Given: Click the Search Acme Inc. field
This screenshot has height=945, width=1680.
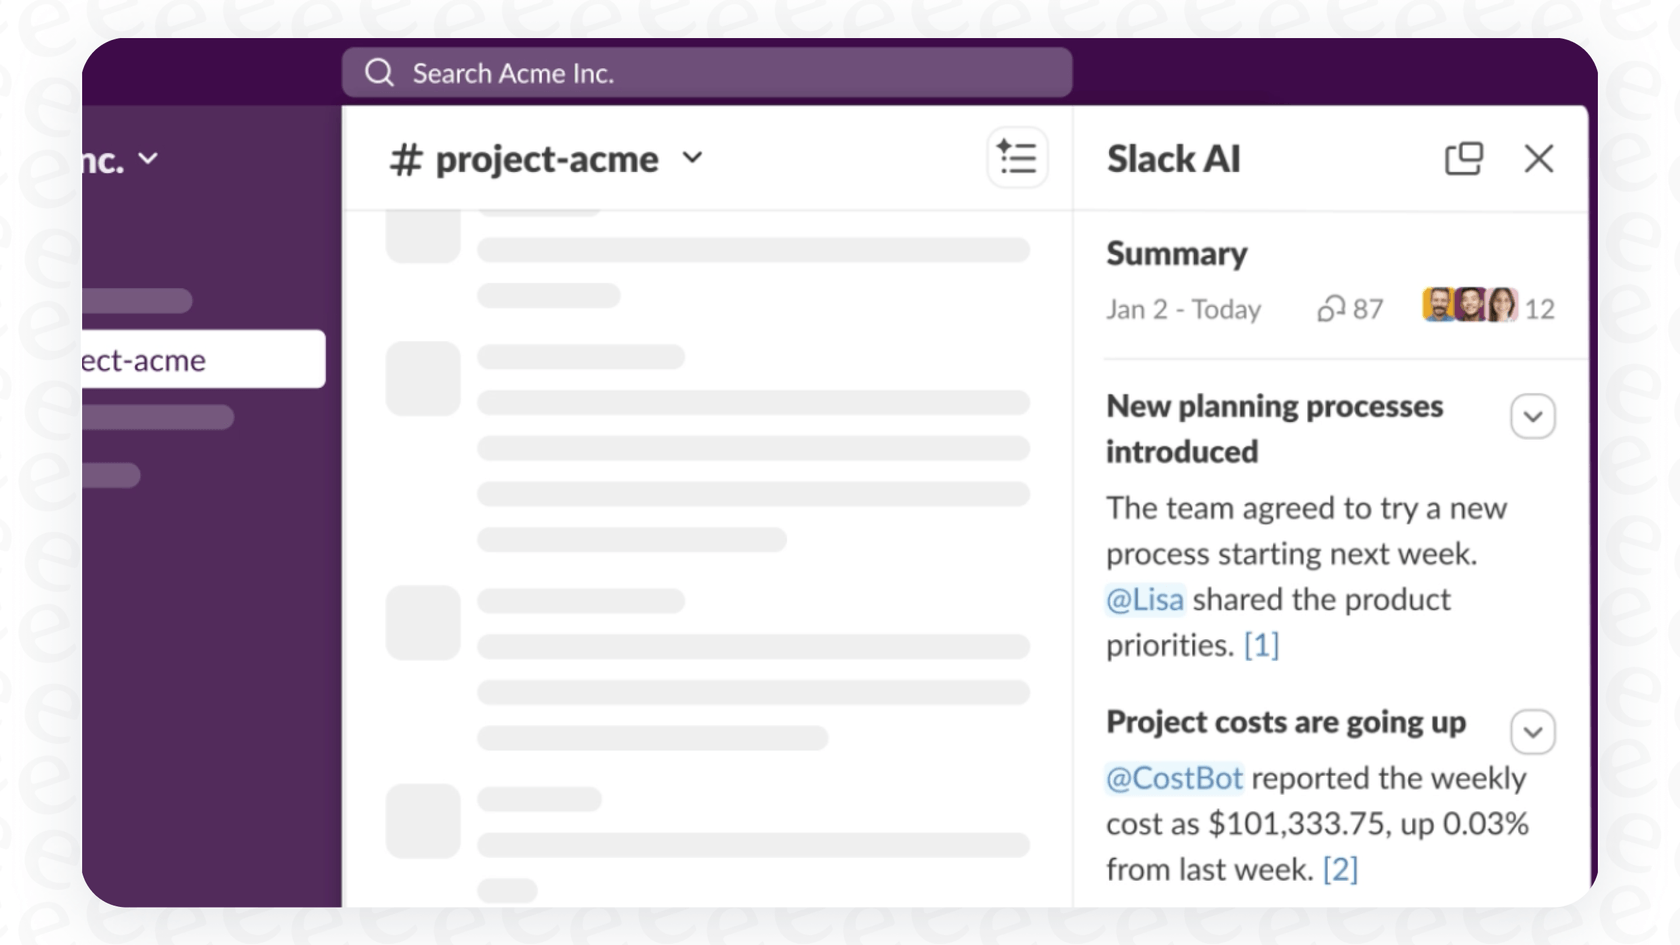Looking at the screenshot, I should tap(706, 72).
